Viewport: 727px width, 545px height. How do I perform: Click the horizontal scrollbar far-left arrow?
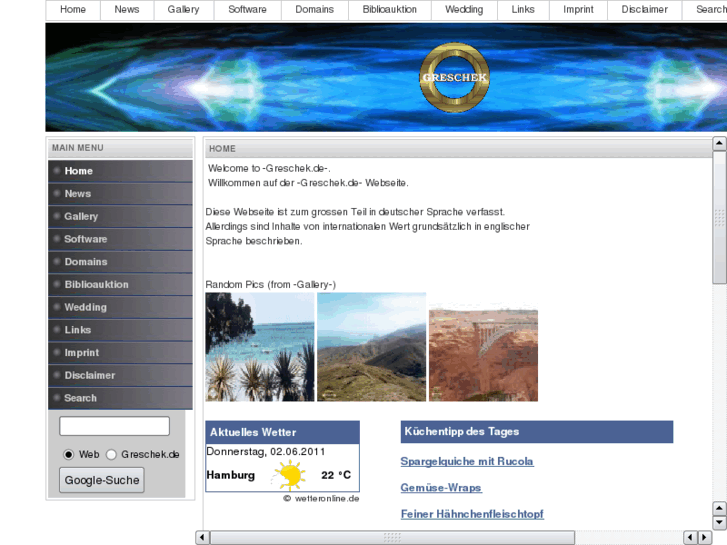click(x=202, y=537)
